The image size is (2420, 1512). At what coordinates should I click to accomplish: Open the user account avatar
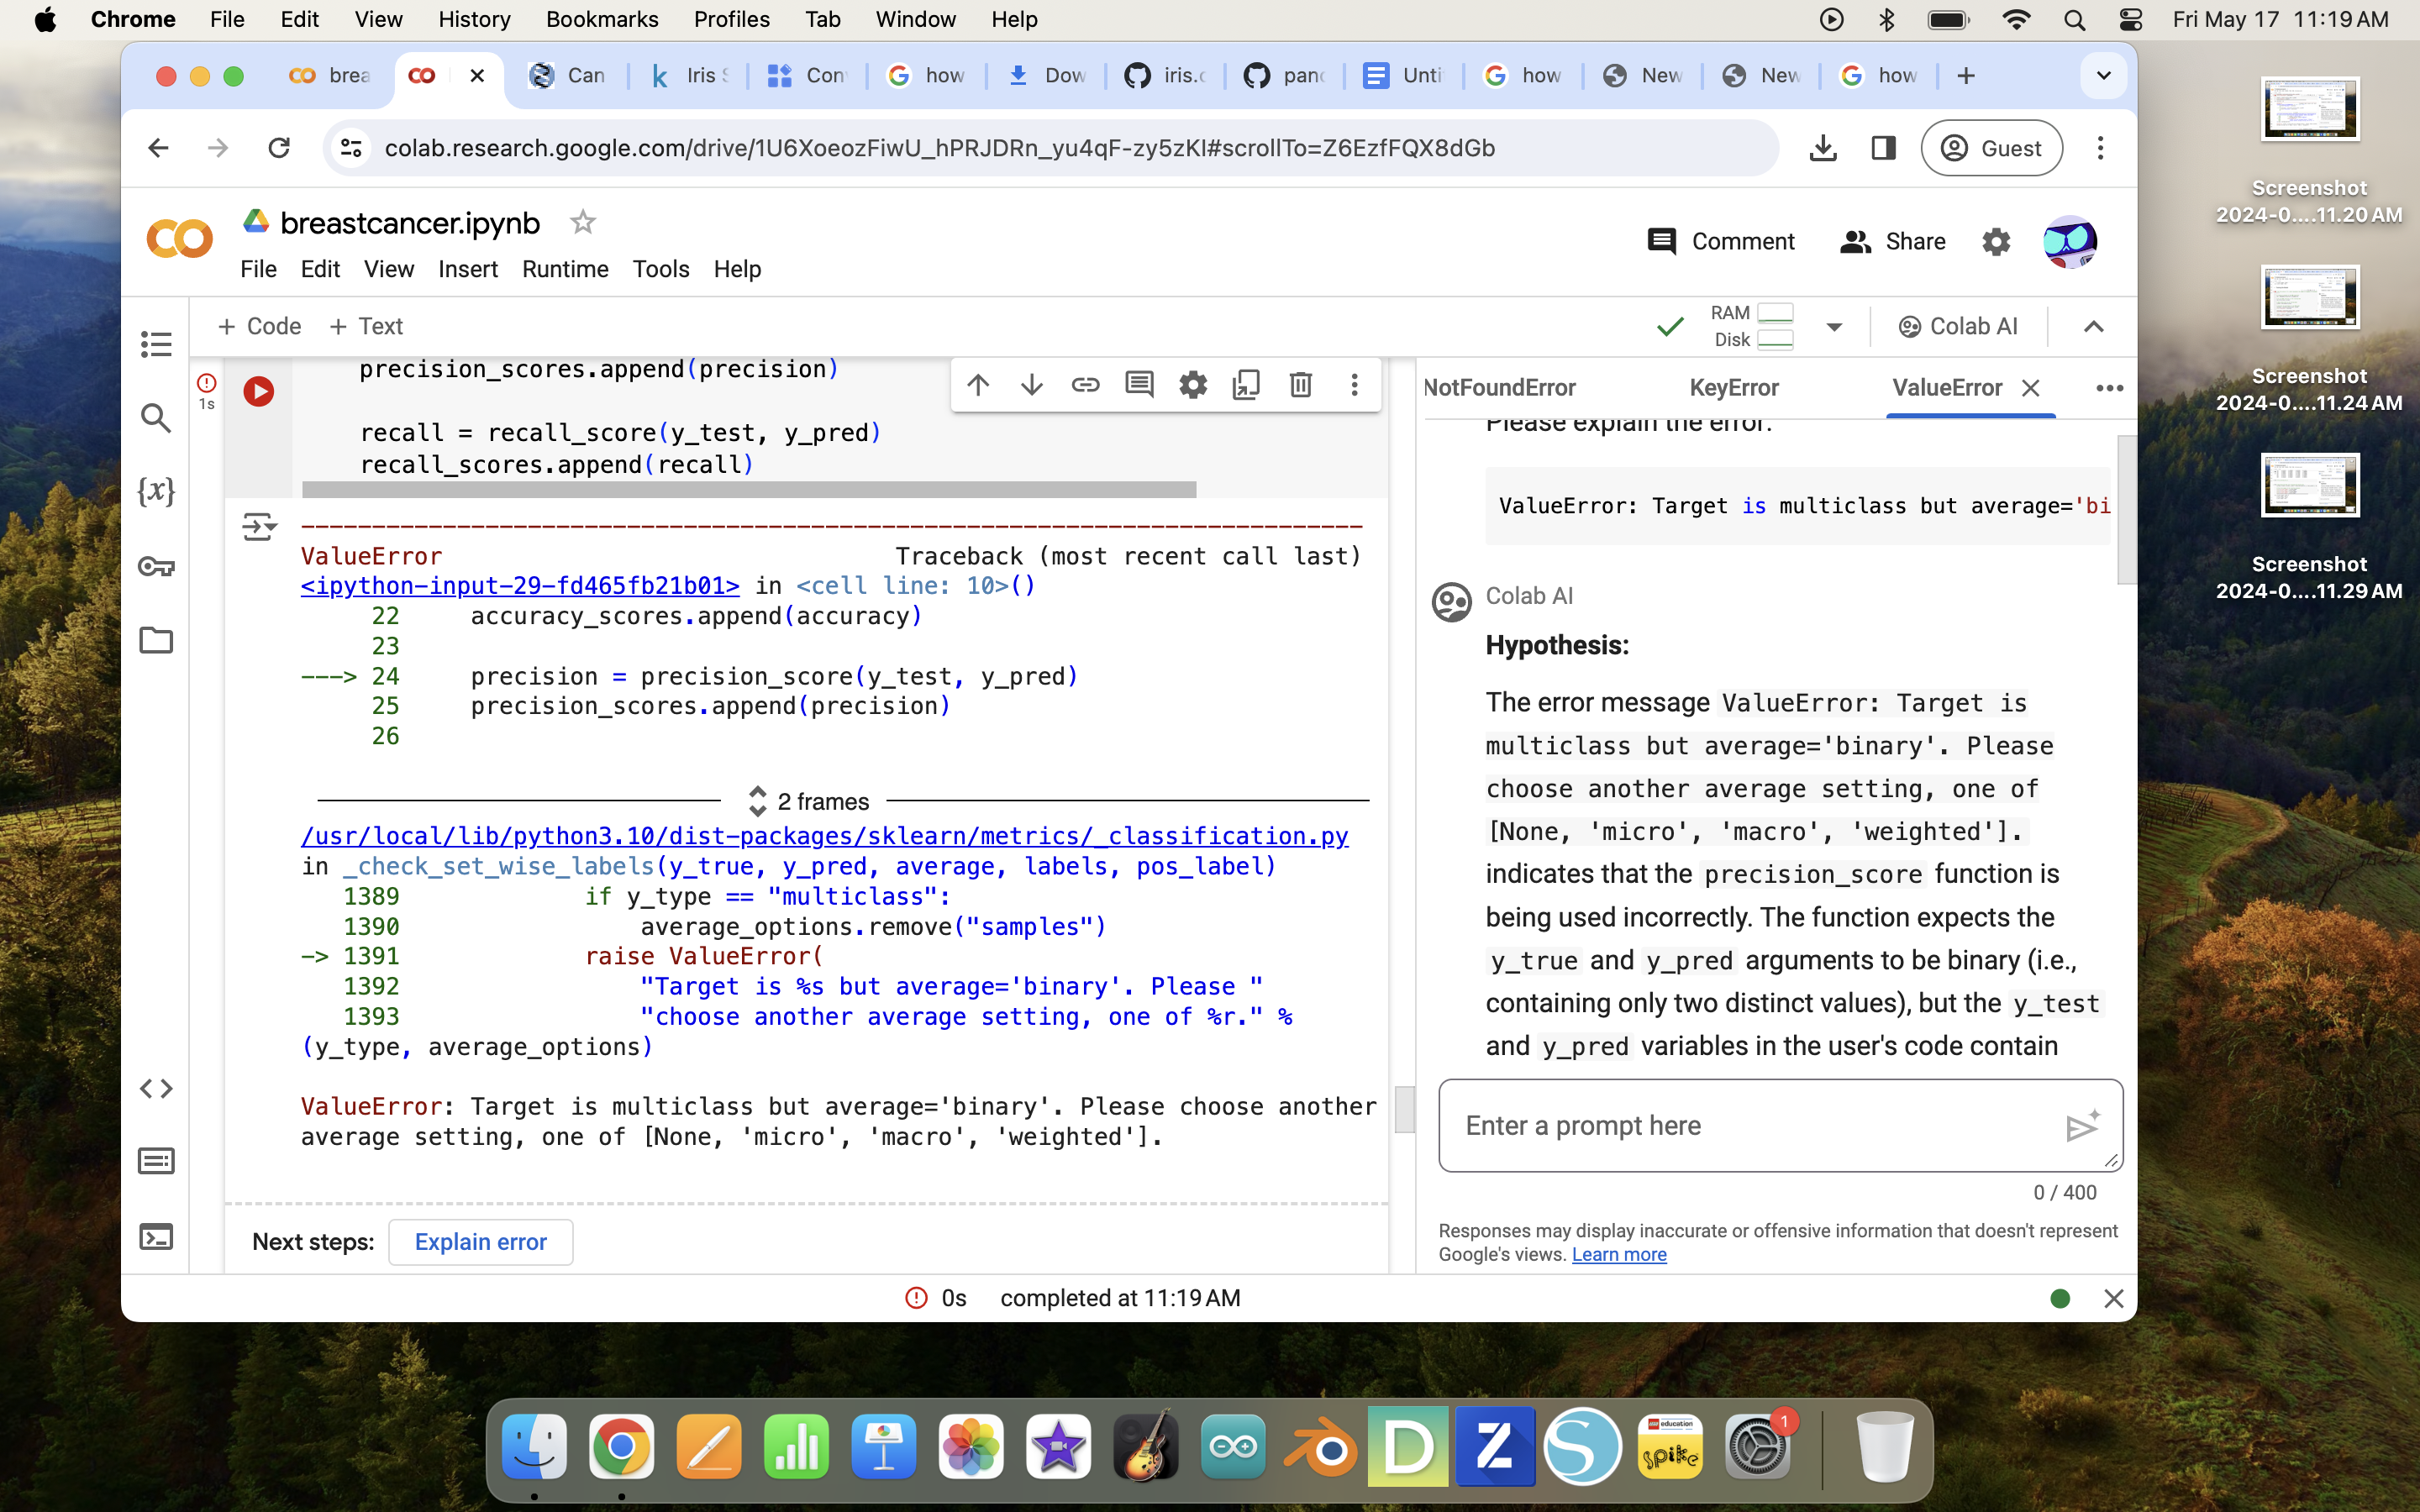click(2069, 242)
